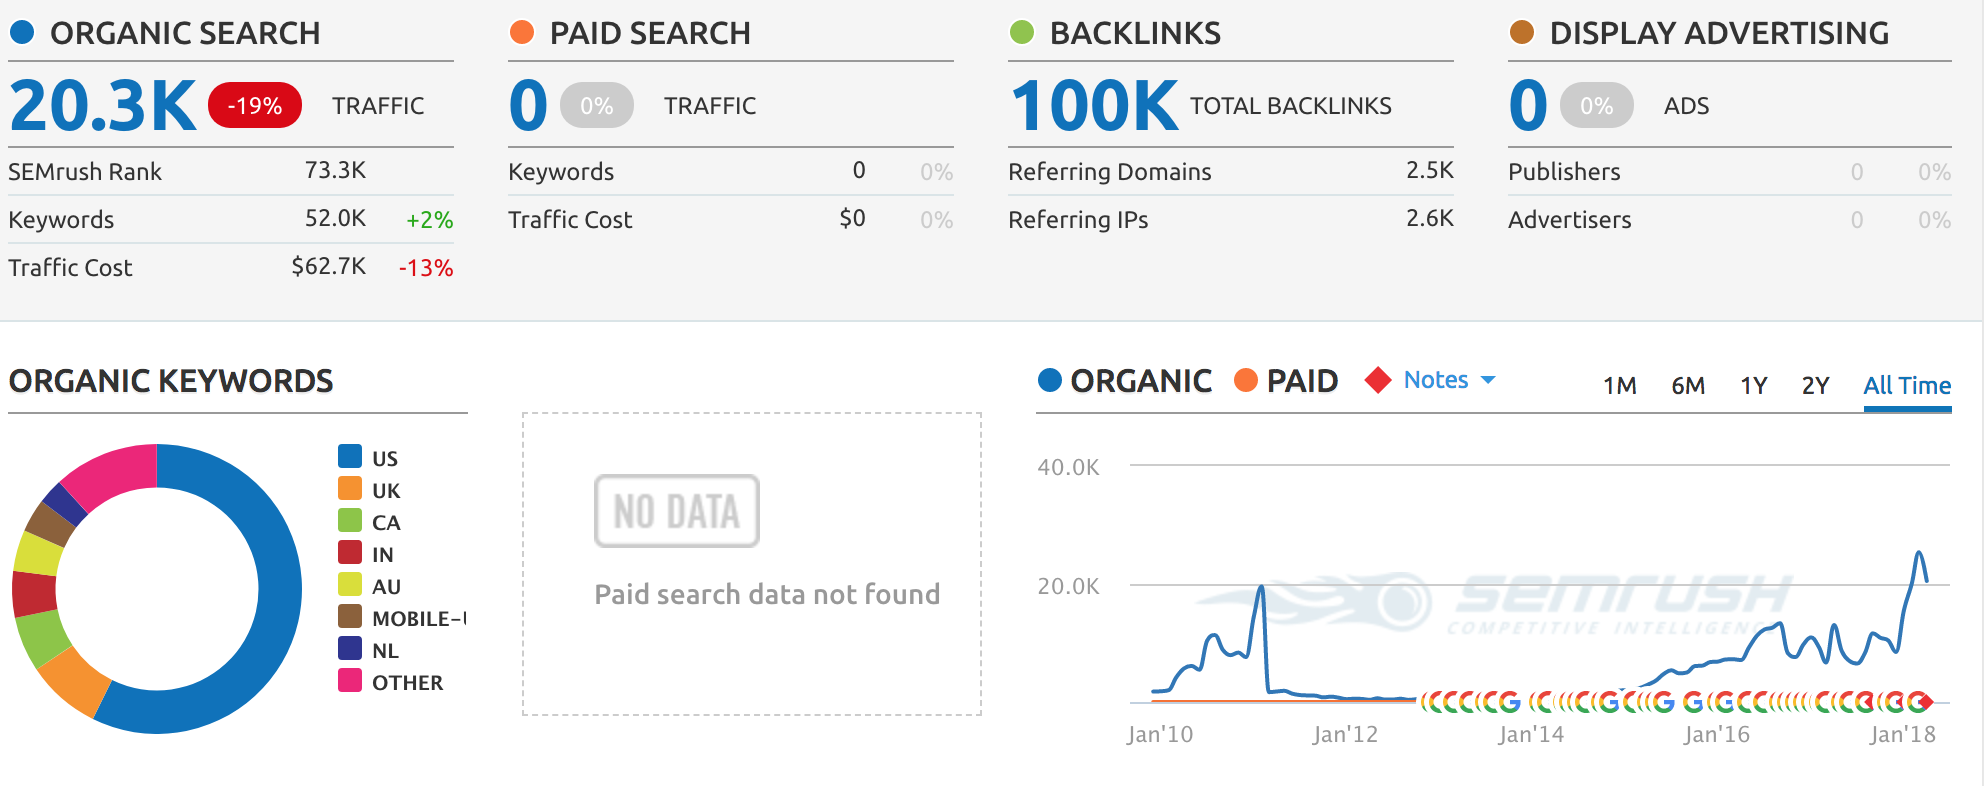Image resolution: width=1984 pixels, height=786 pixels.
Task: Select the pink OTHER donut segment
Action: [112, 472]
